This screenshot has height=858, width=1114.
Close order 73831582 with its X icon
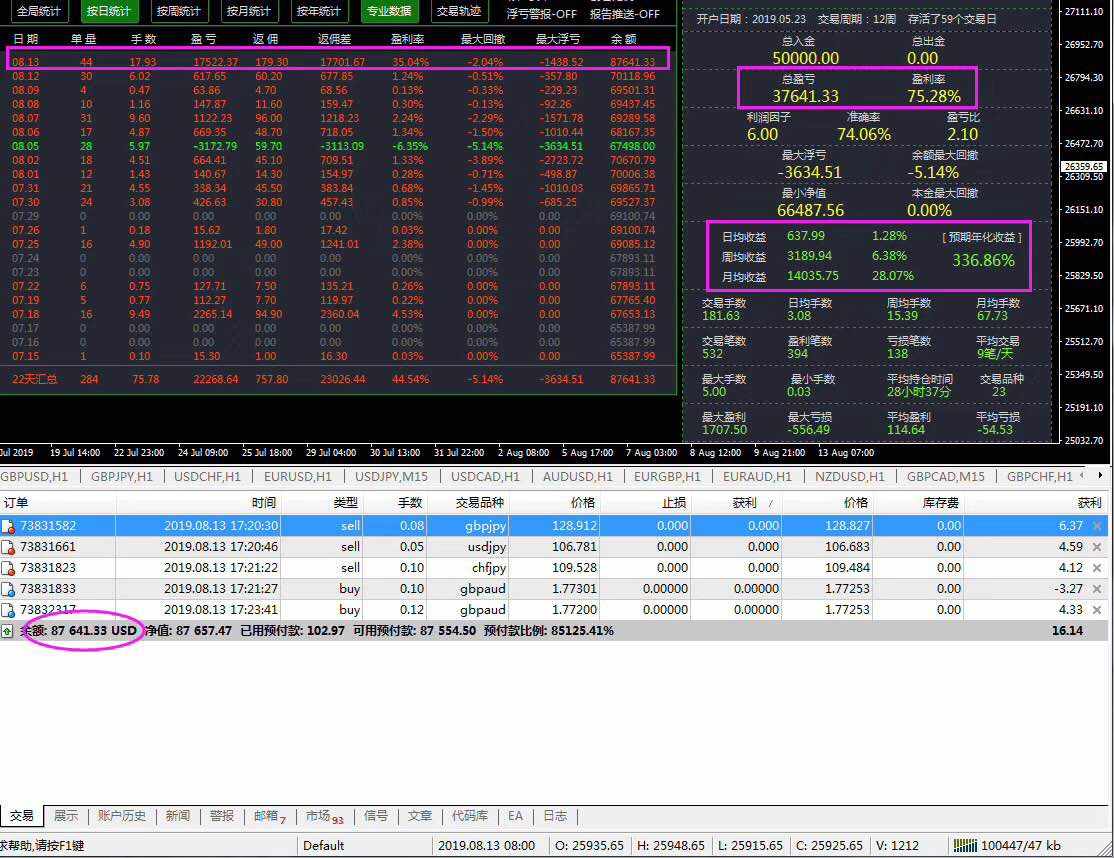1097,526
